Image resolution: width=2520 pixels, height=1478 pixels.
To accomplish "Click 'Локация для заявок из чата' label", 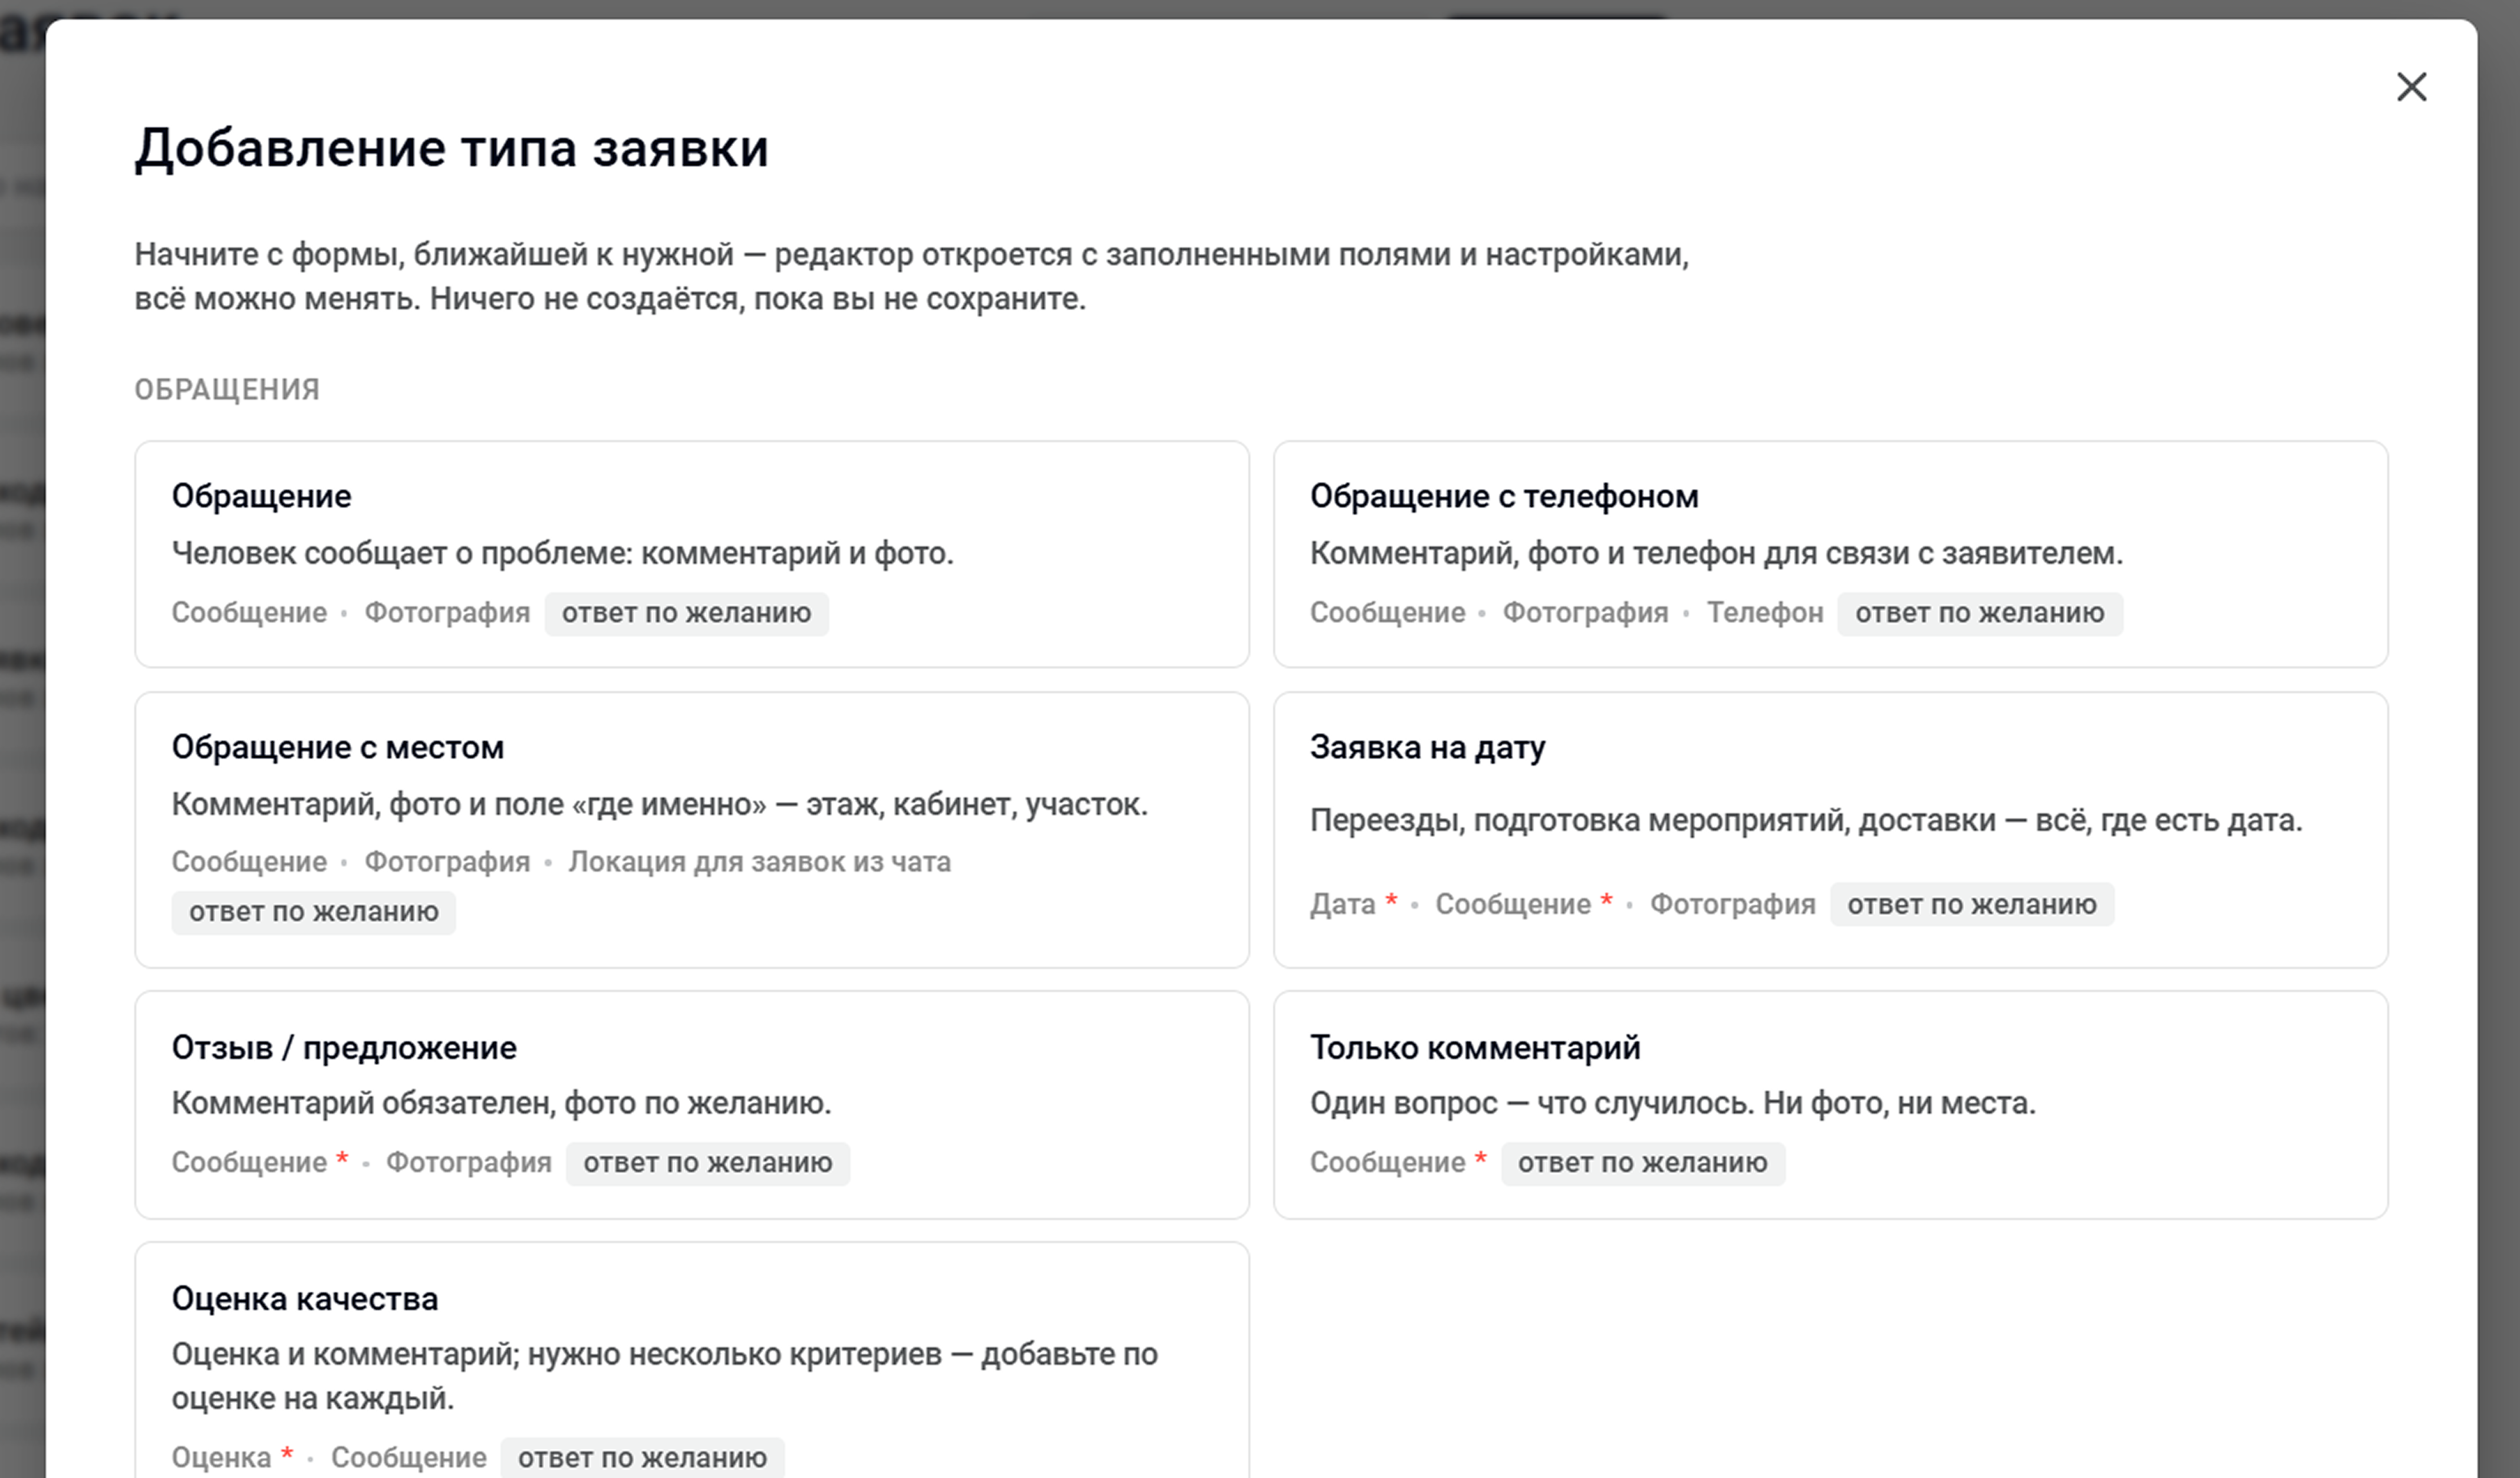I will point(760,862).
